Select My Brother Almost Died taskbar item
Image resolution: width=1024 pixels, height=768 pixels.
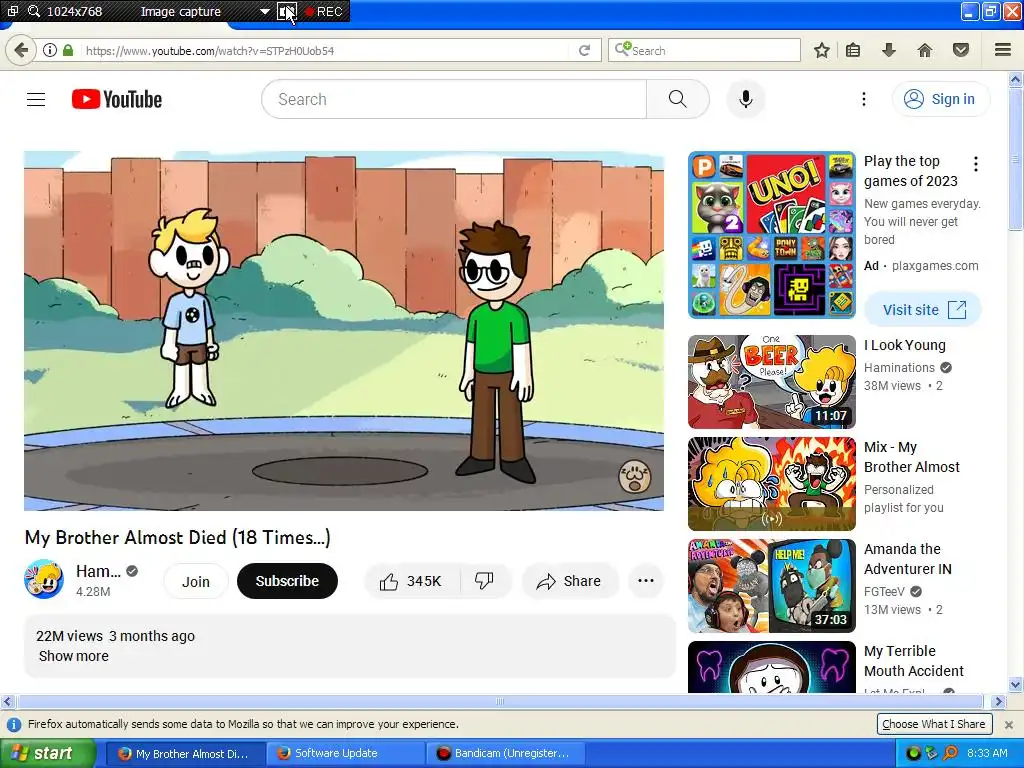[184, 753]
